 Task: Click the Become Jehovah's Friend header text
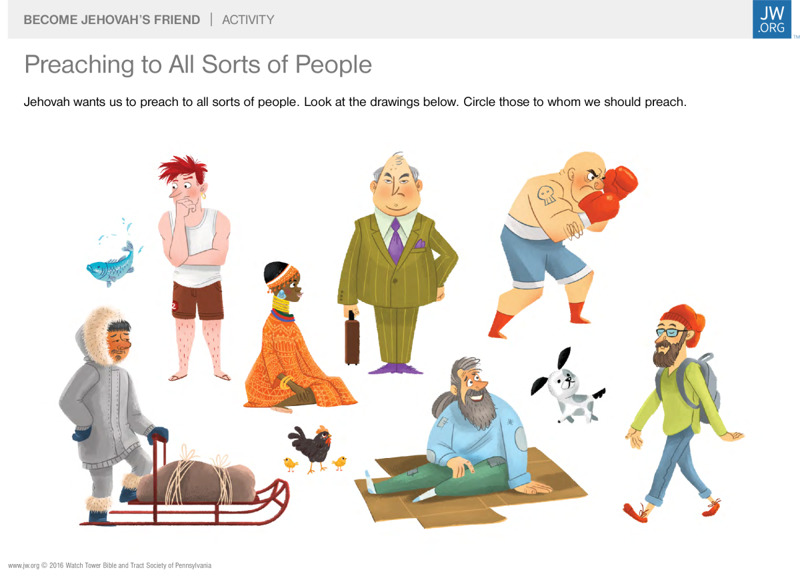pyautogui.click(x=112, y=20)
